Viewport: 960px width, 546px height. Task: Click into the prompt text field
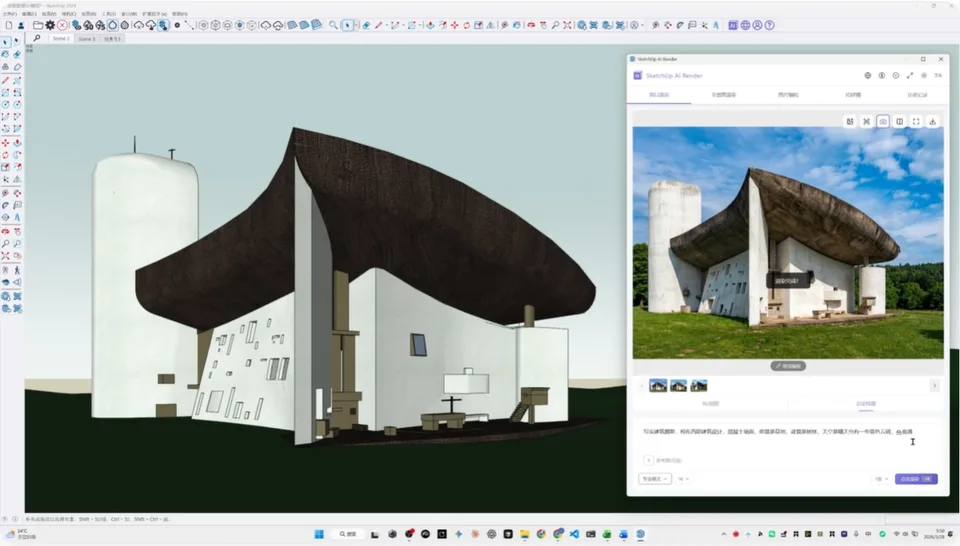[787, 439]
